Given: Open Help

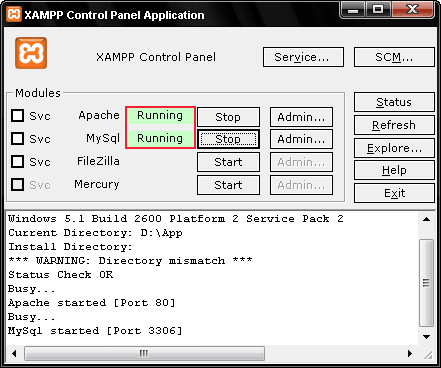Looking at the screenshot, I should 394,170.
